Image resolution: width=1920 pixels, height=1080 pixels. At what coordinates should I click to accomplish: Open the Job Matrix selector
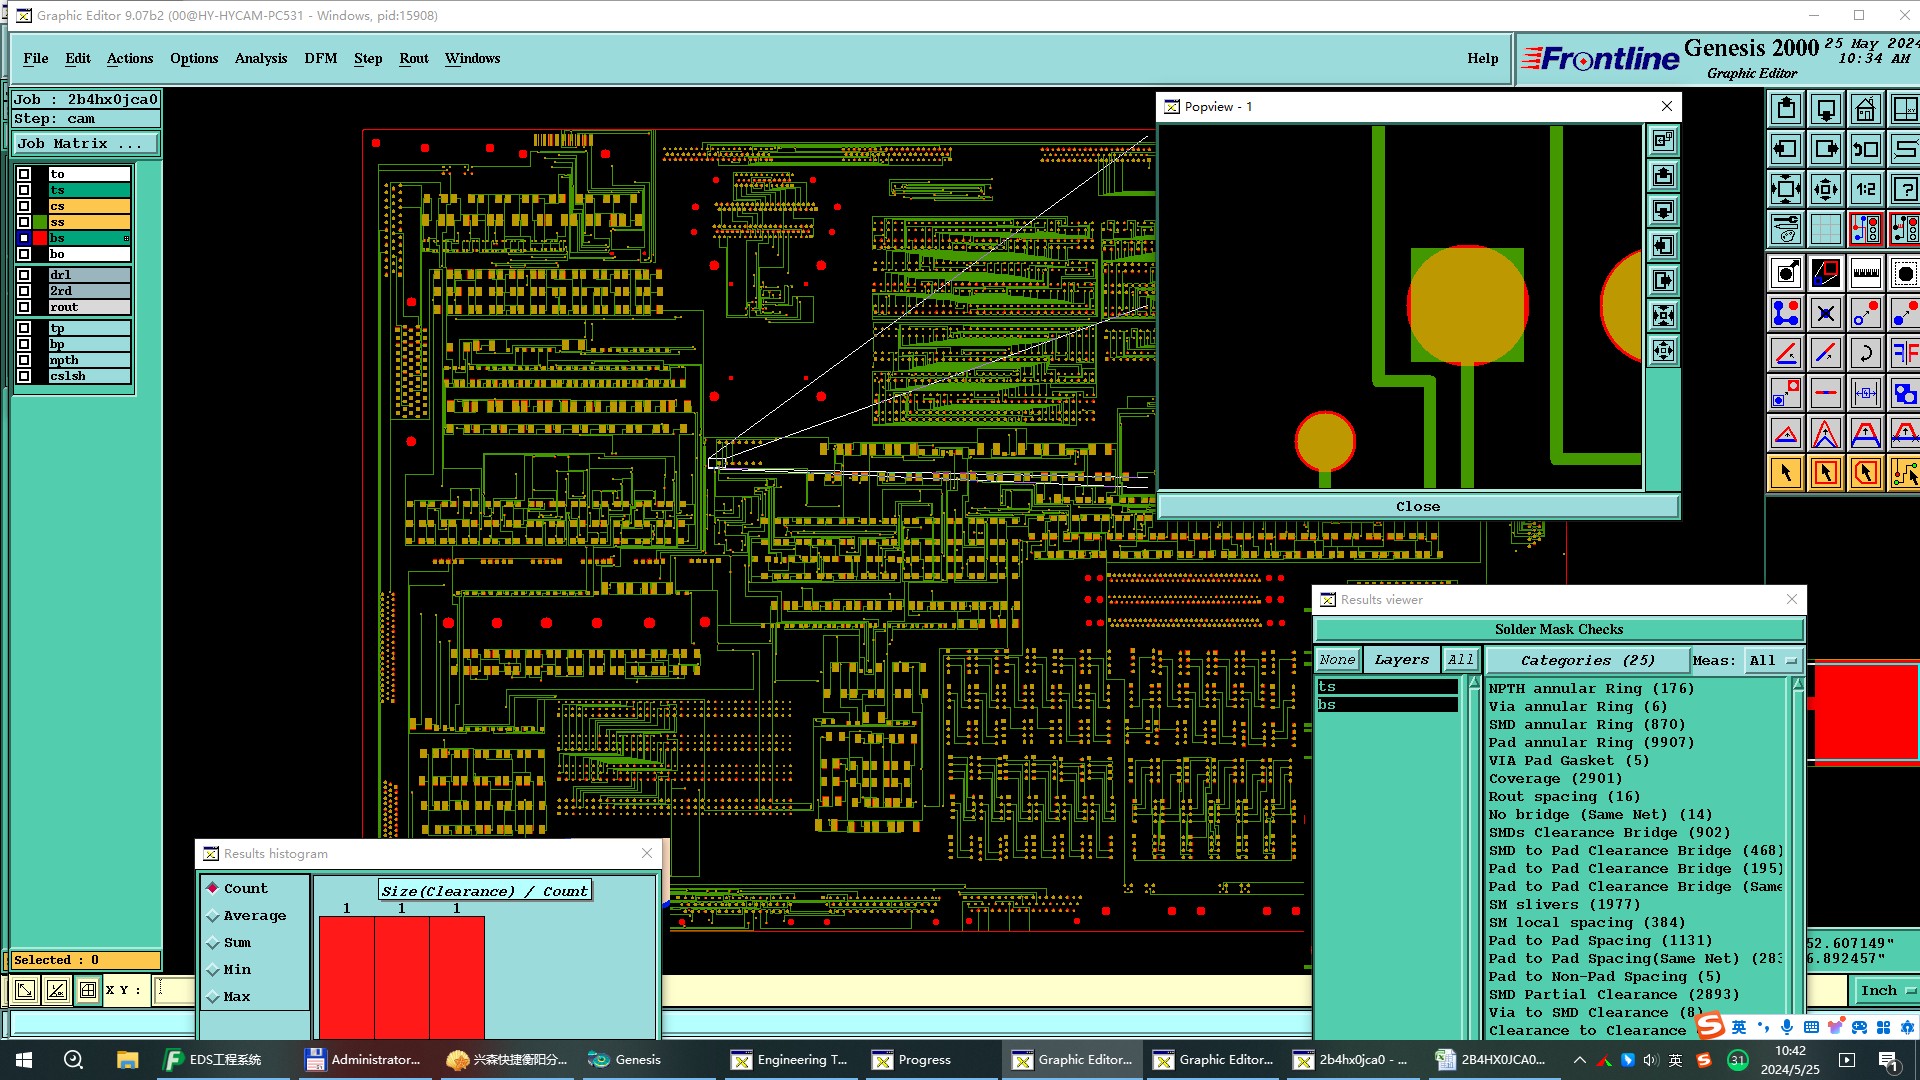pyautogui.click(x=86, y=144)
